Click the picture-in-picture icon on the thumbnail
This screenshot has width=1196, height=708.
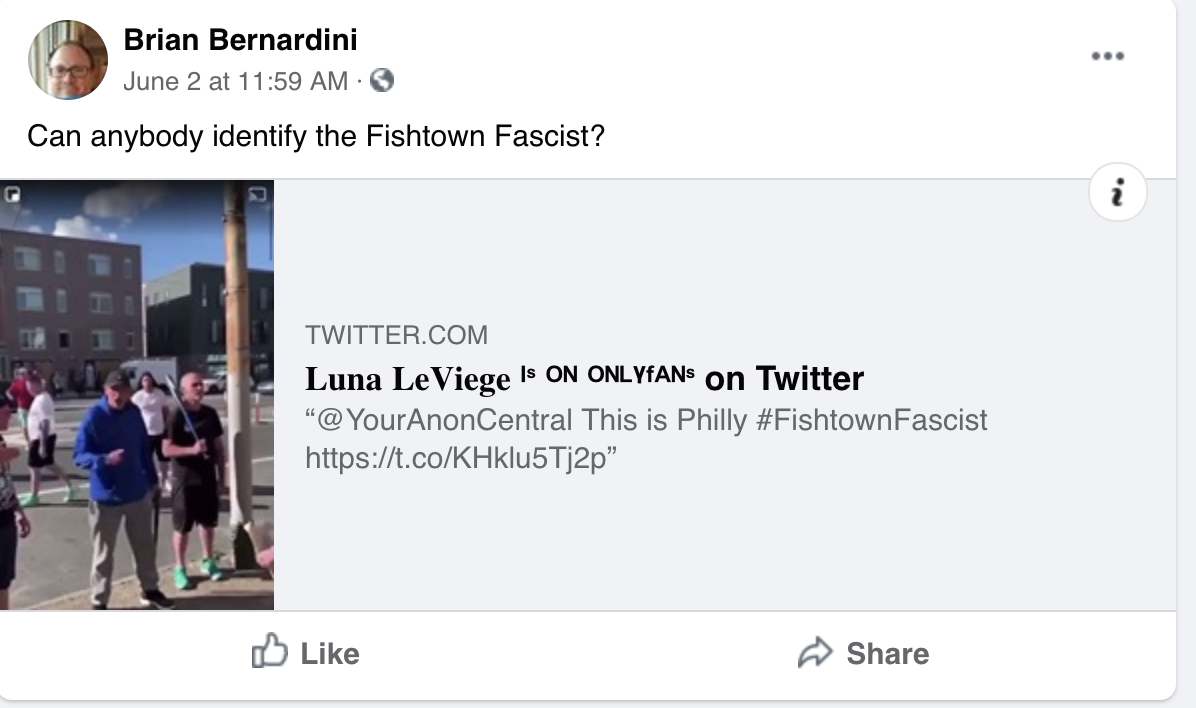[12, 193]
